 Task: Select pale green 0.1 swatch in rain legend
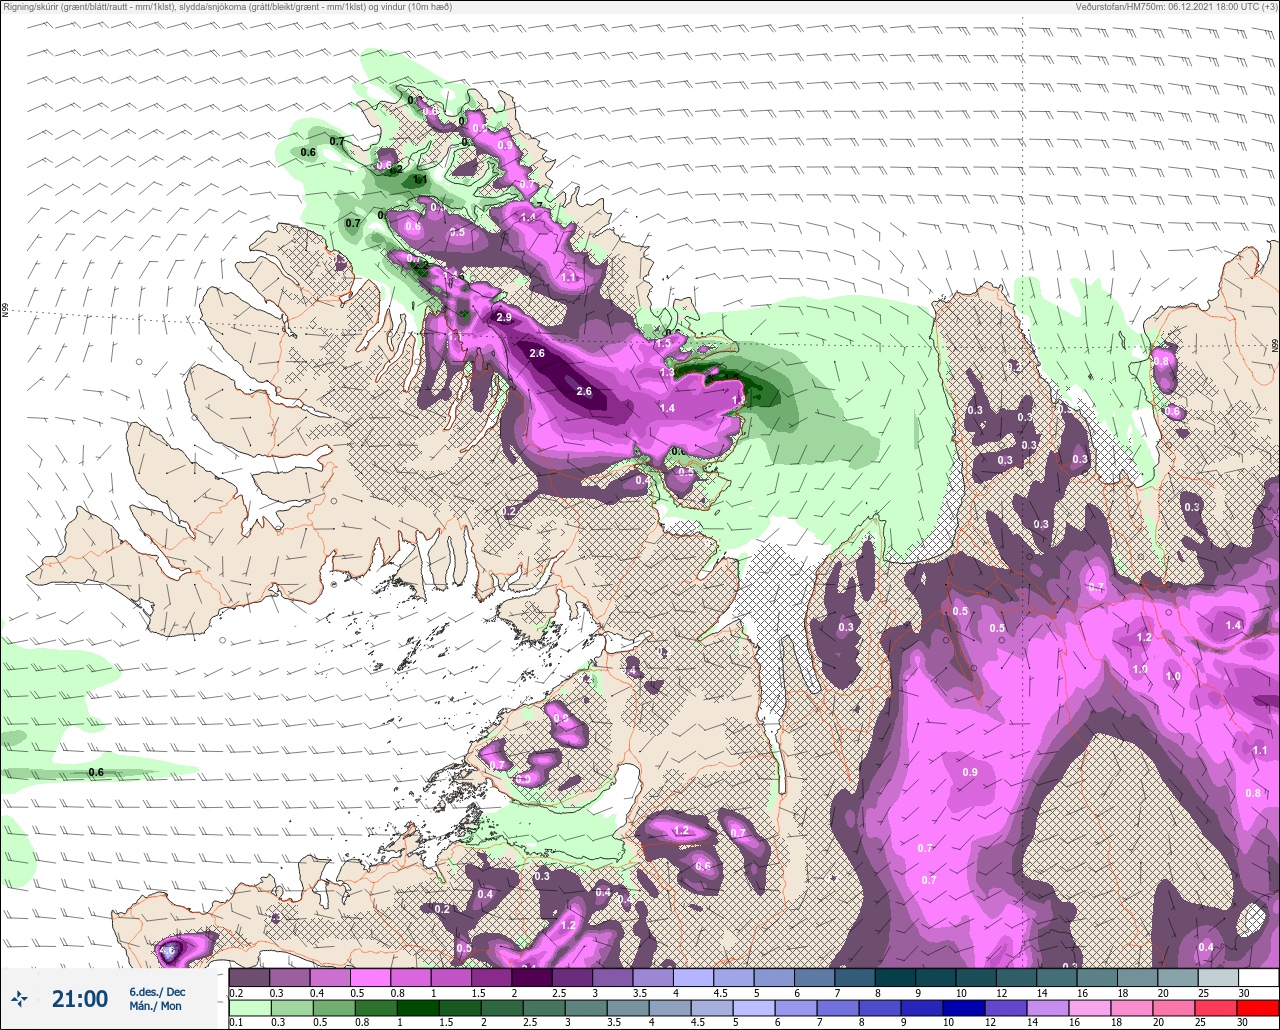[249, 1007]
